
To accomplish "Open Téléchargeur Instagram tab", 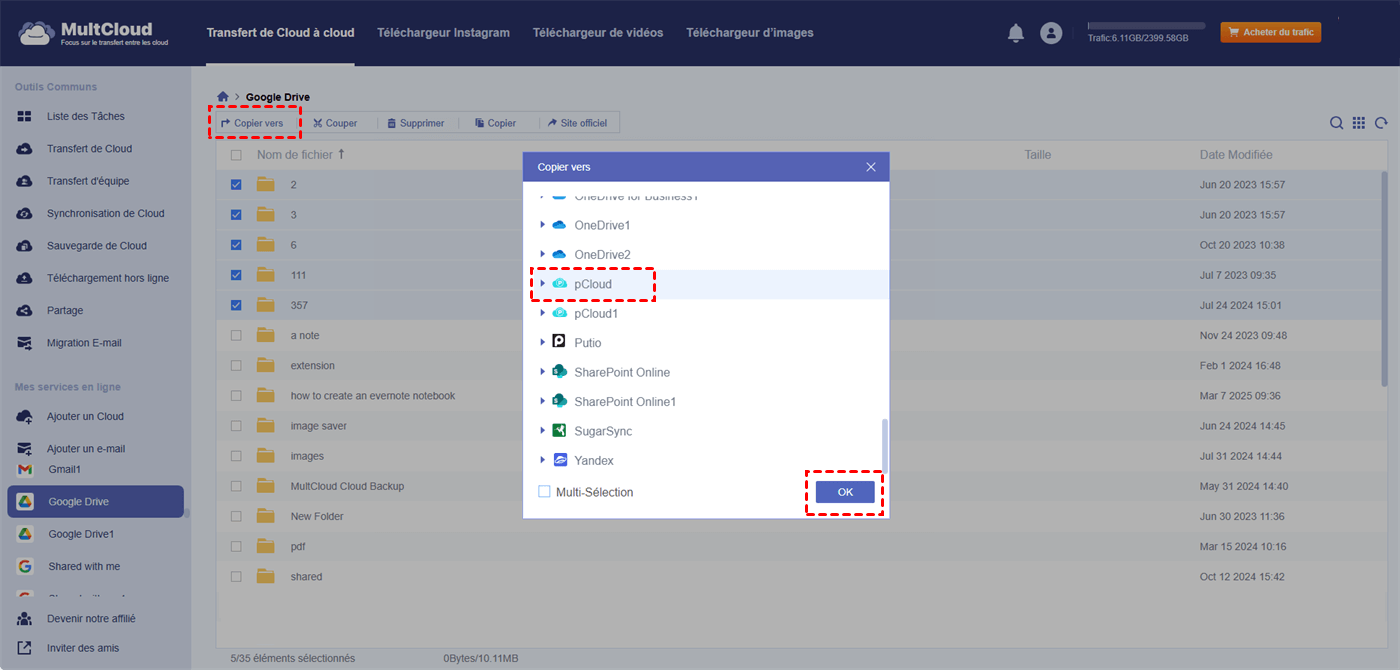I will (x=443, y=33).
